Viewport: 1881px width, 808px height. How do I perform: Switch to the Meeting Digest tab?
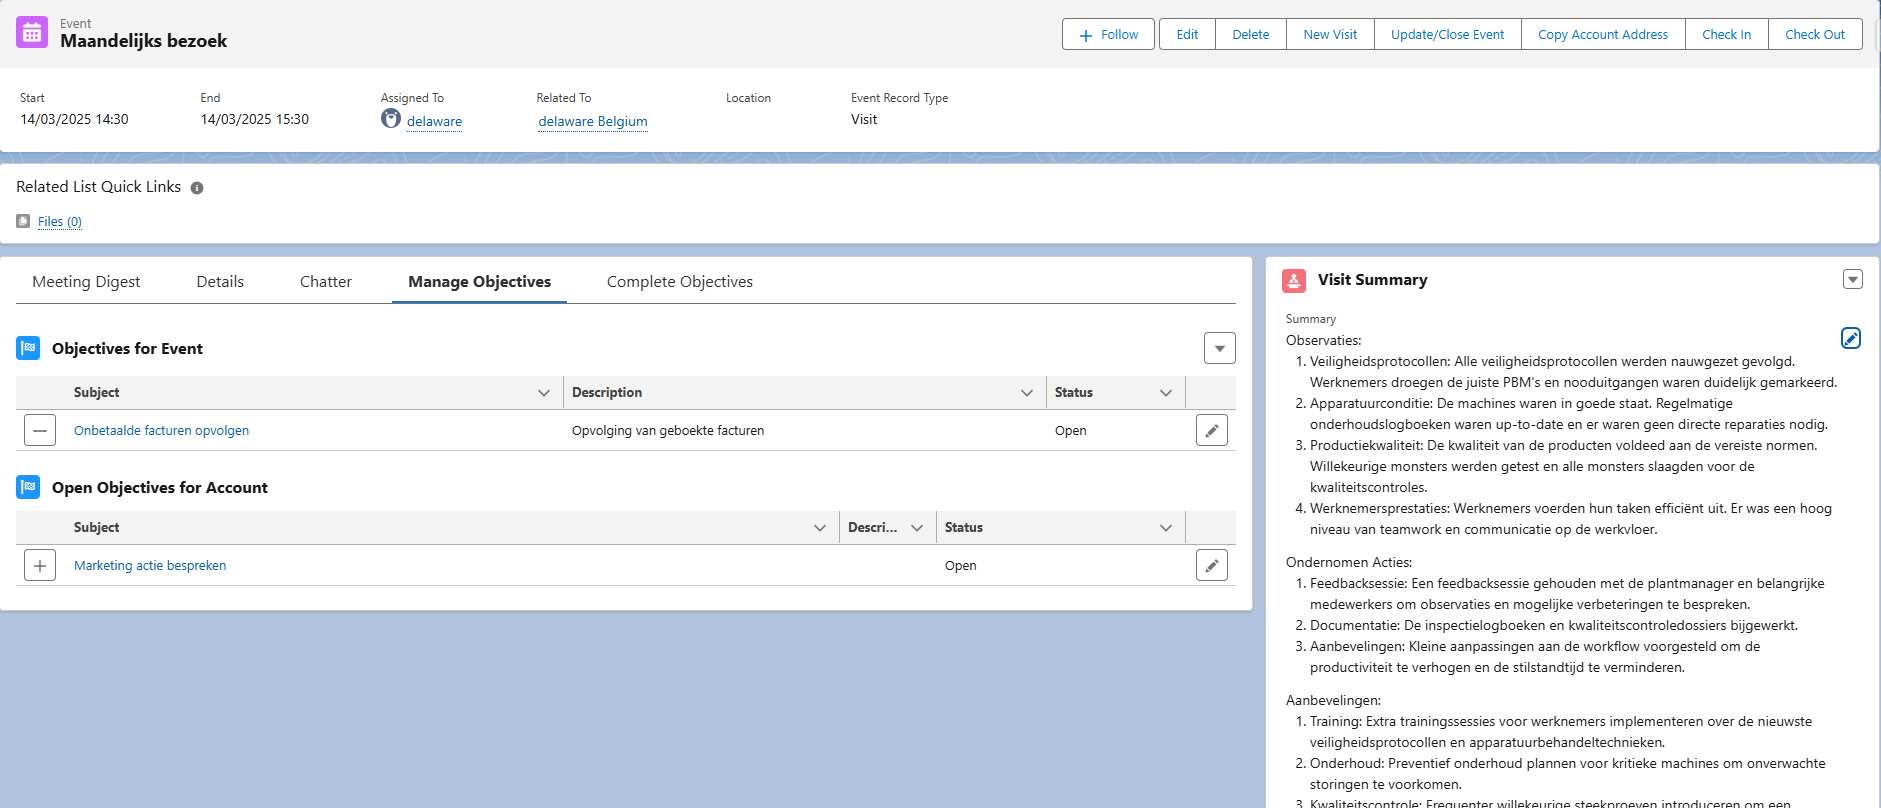(x=86, y=282)
